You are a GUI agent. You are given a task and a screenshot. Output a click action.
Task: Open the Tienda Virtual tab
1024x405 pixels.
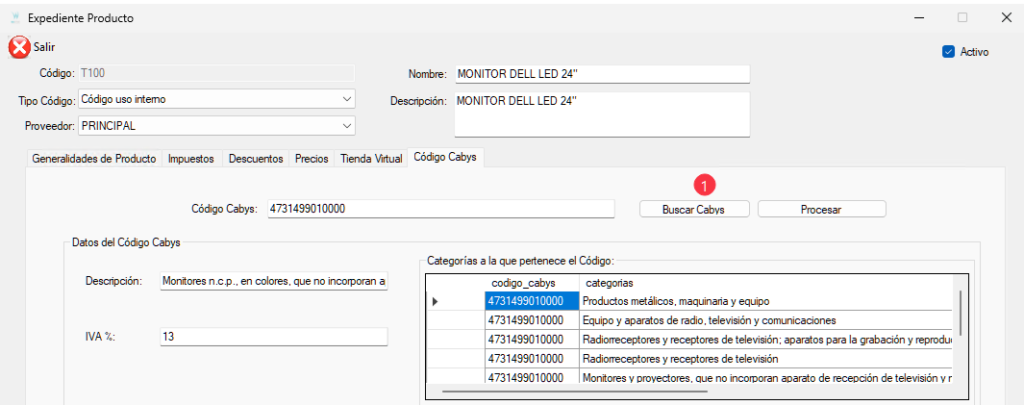371,159
